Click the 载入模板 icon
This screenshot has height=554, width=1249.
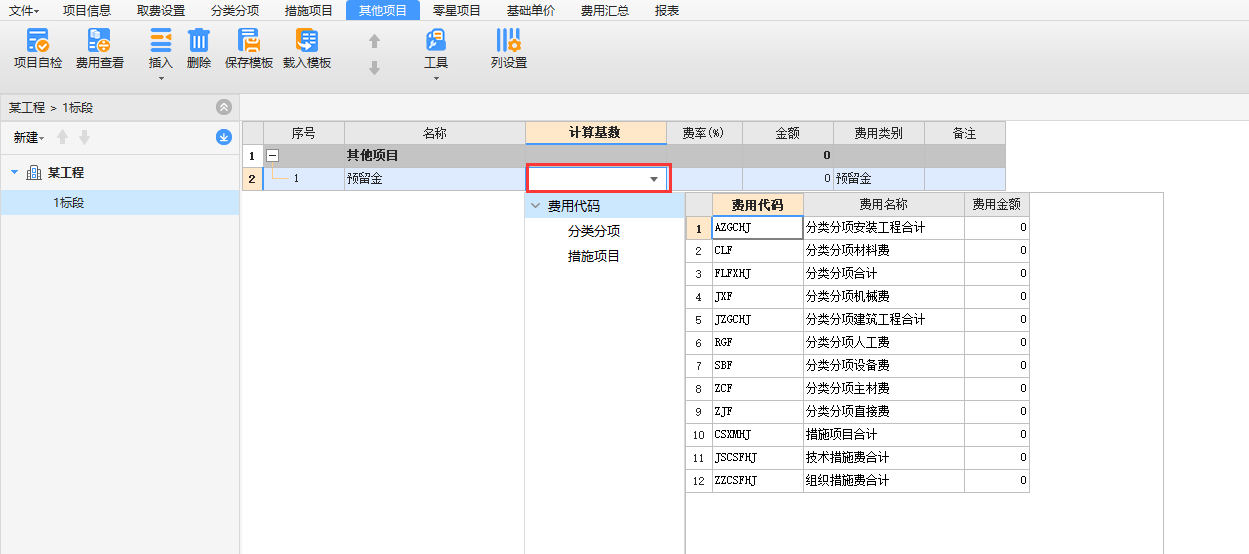tap(306, 41)
